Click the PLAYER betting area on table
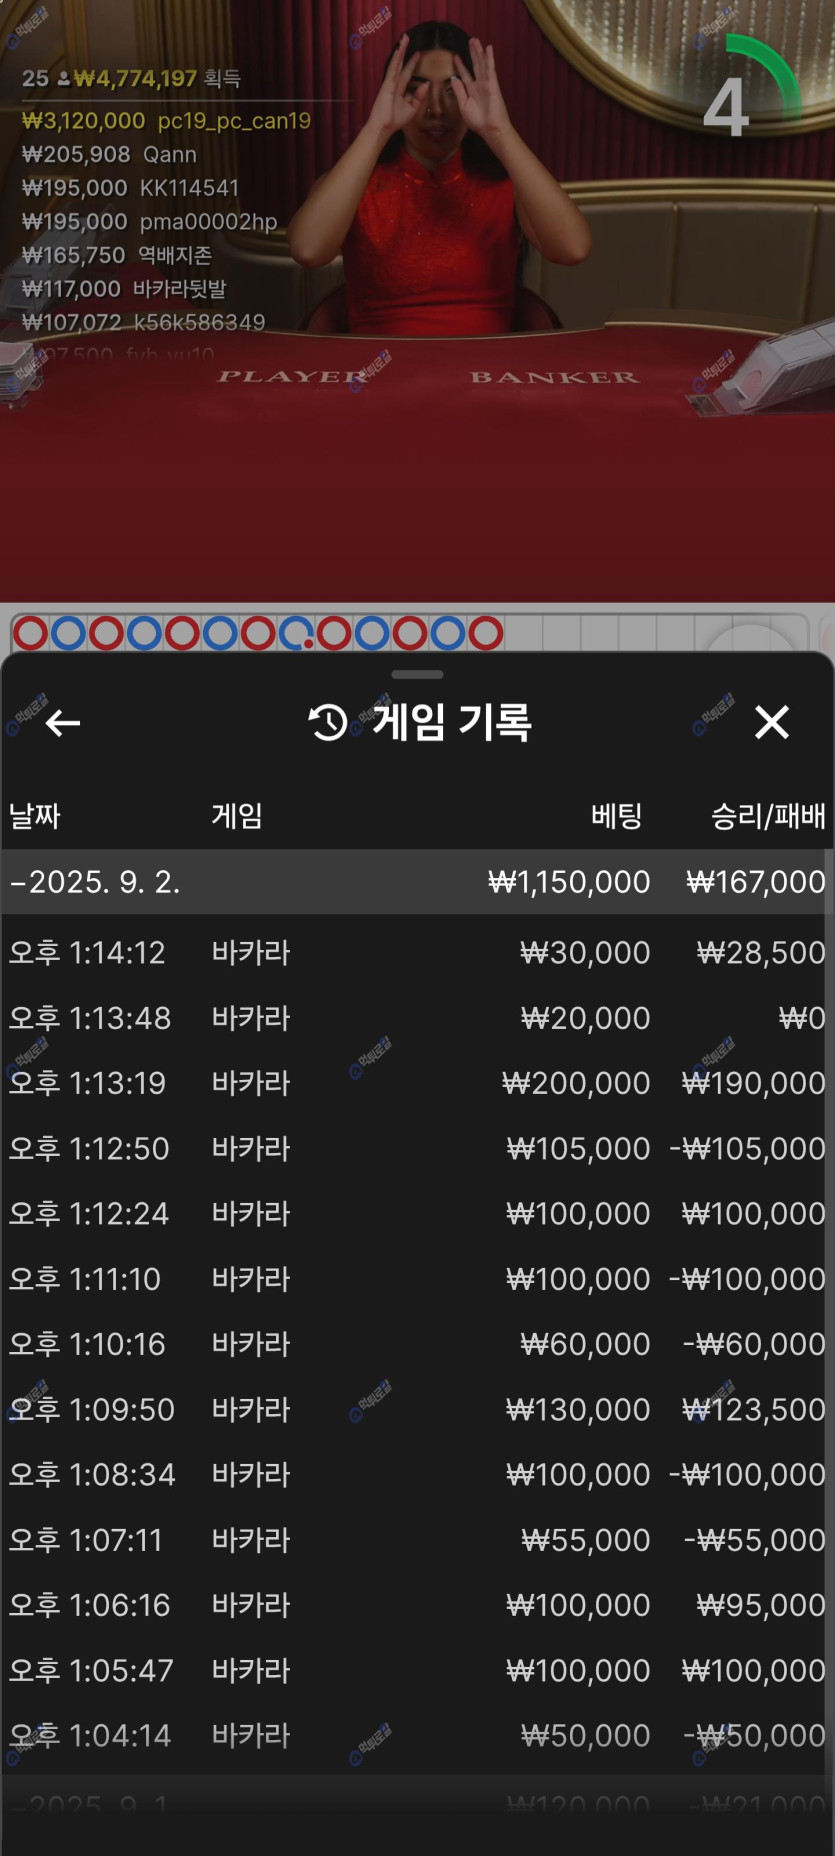Image resolution: width=835 pixels, height=1856 pixels. click(x=292, y=377)
